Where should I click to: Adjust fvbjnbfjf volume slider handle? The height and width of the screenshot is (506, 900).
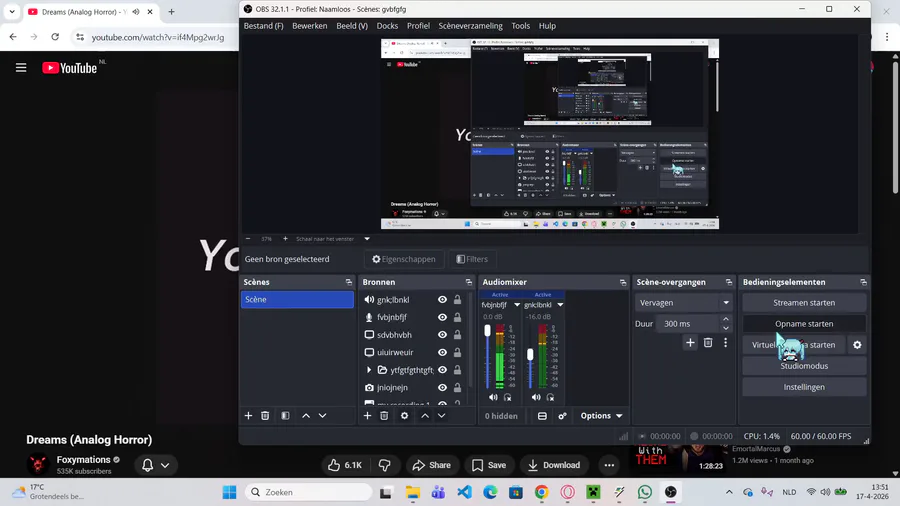coord(487,330)
